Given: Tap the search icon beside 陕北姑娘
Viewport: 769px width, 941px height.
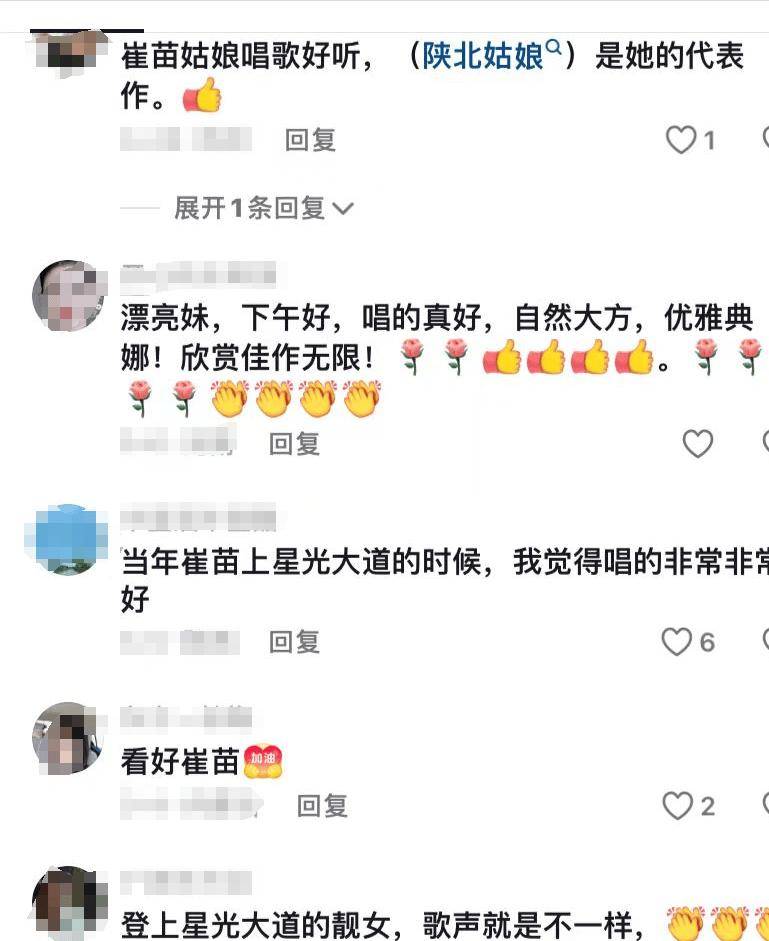Looking at the screenshot, I should (555, 46).
